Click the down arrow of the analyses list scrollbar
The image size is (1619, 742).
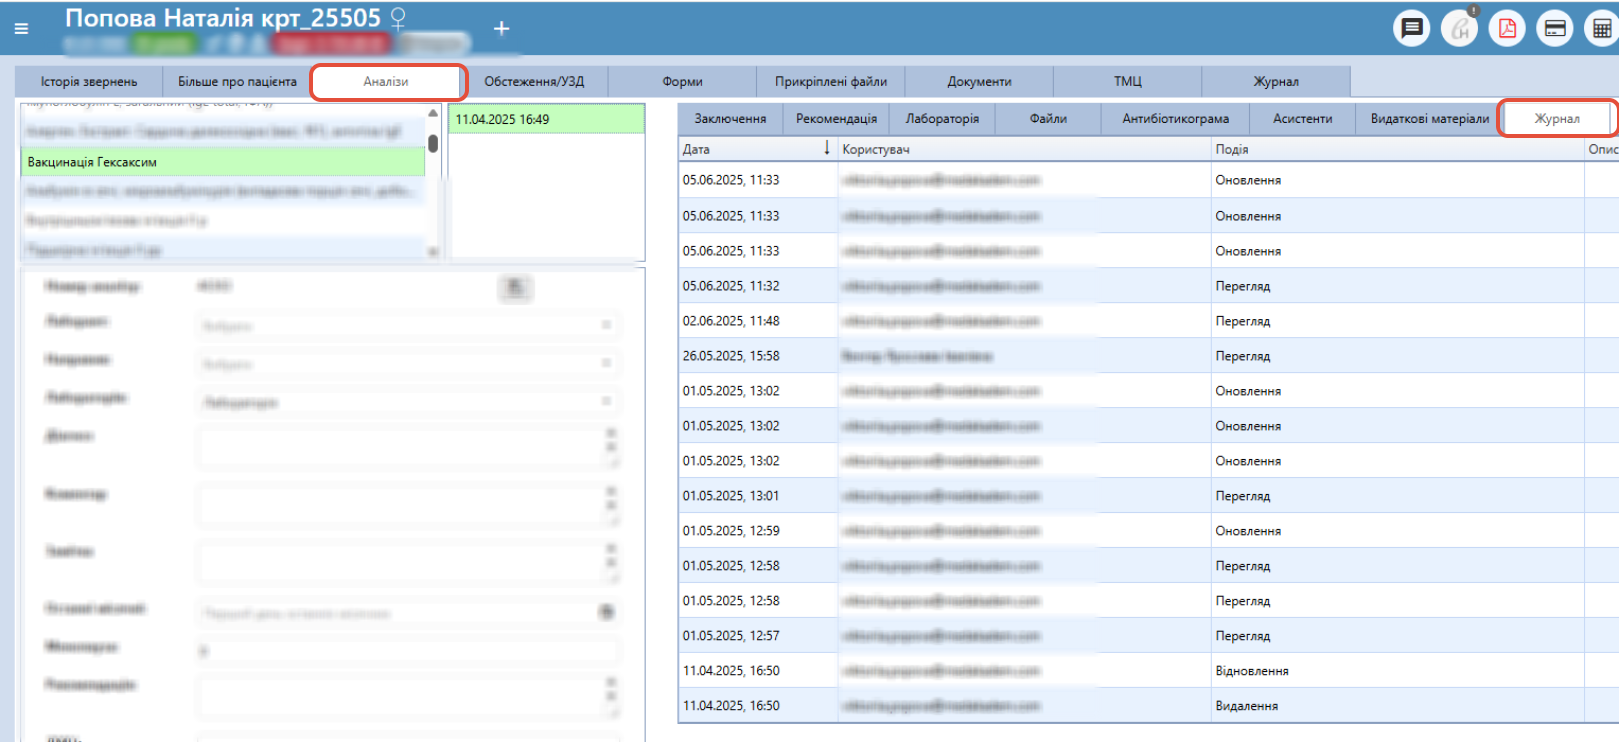tap(433, 252)
